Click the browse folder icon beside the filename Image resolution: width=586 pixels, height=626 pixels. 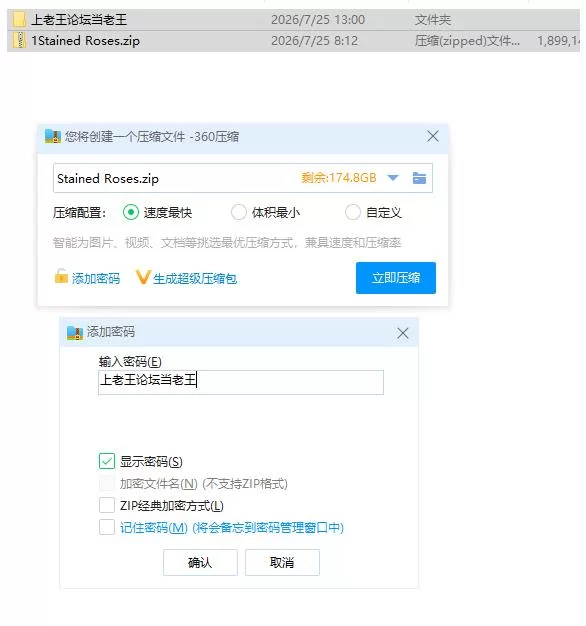click(419, 178)
